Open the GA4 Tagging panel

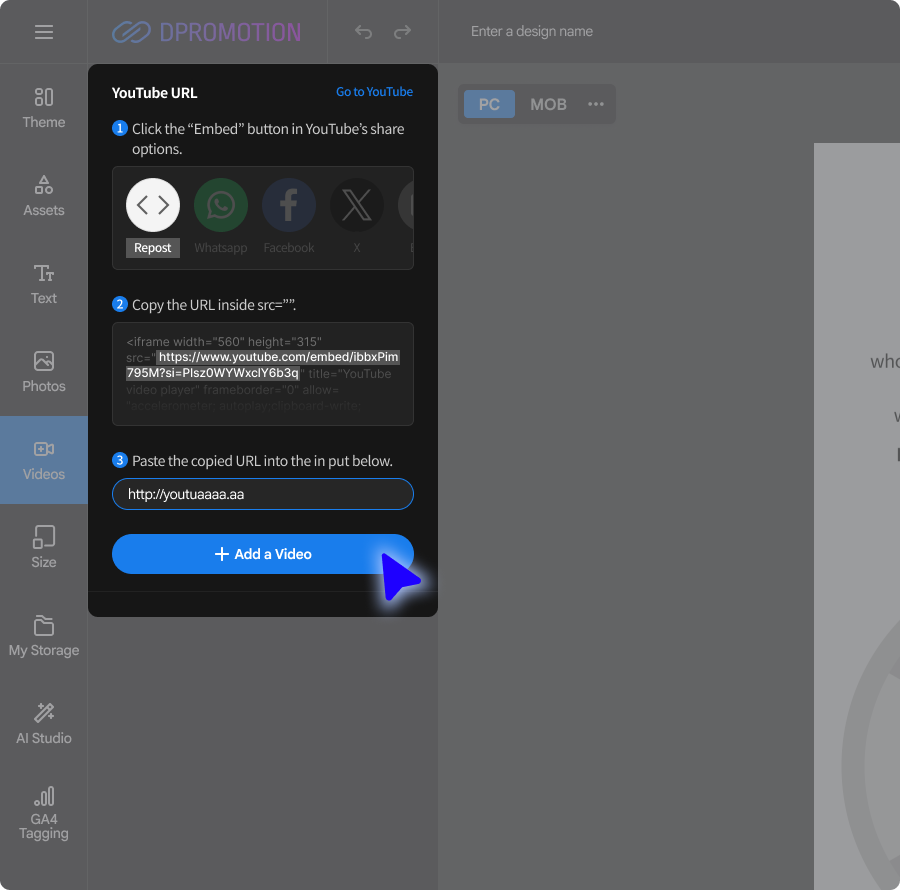[x=44, y=814]
